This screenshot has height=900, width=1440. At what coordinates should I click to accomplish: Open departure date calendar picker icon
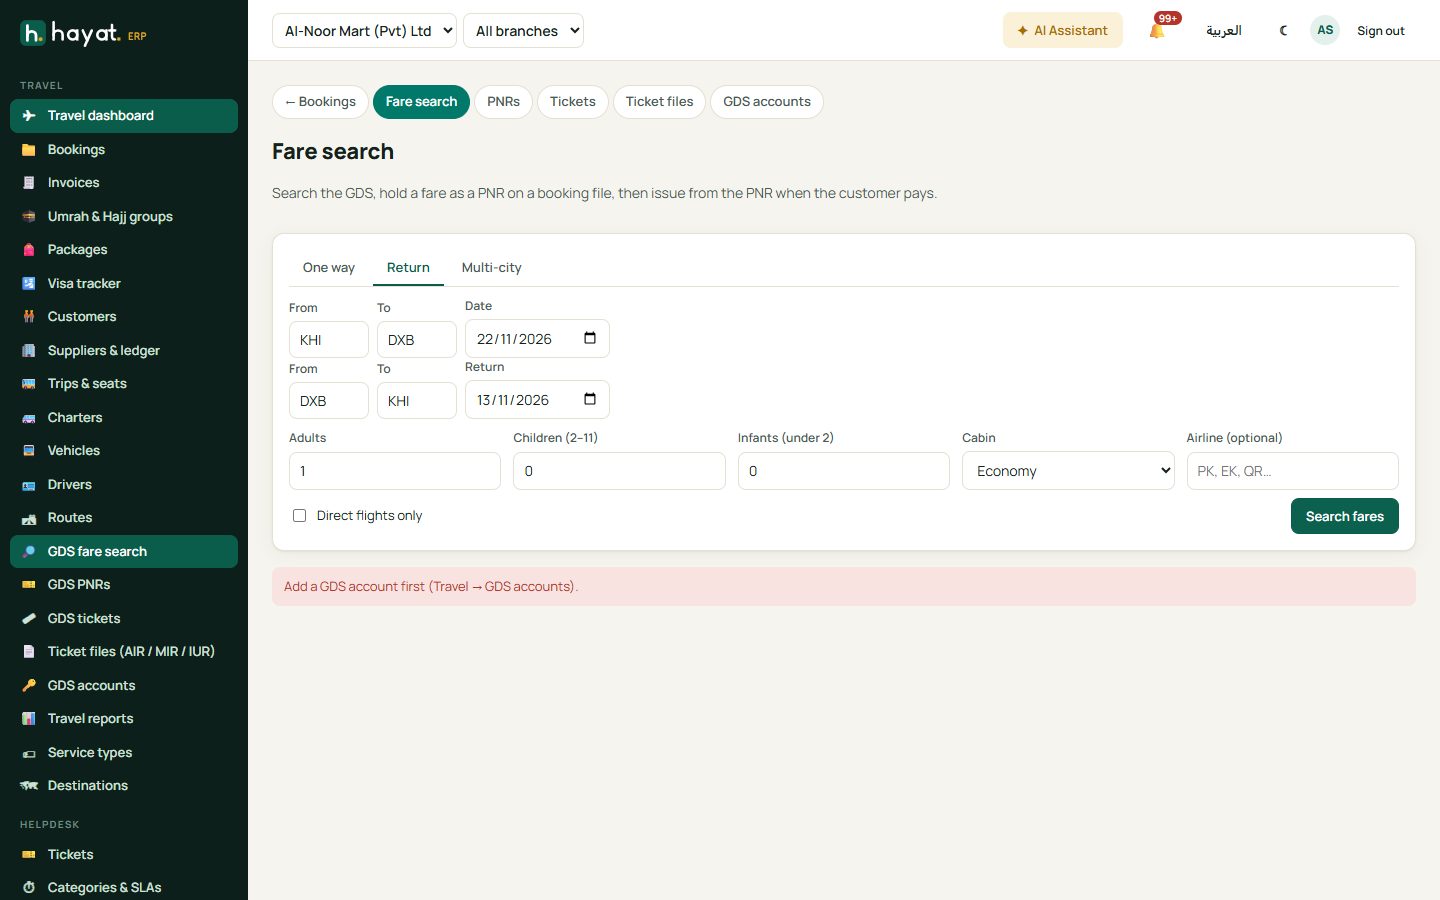coord(590,338)
